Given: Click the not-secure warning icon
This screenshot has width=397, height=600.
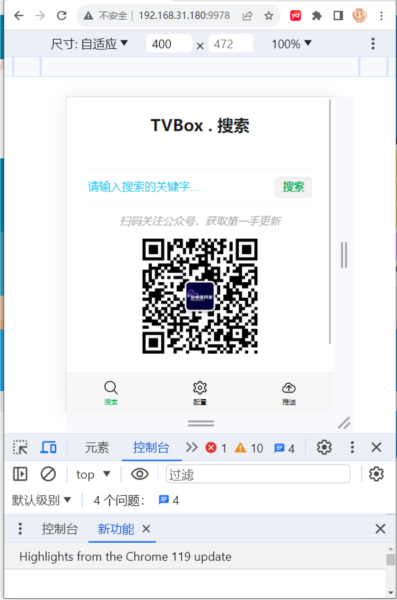Looking at the screenshot, I should (x=88, y=16).
